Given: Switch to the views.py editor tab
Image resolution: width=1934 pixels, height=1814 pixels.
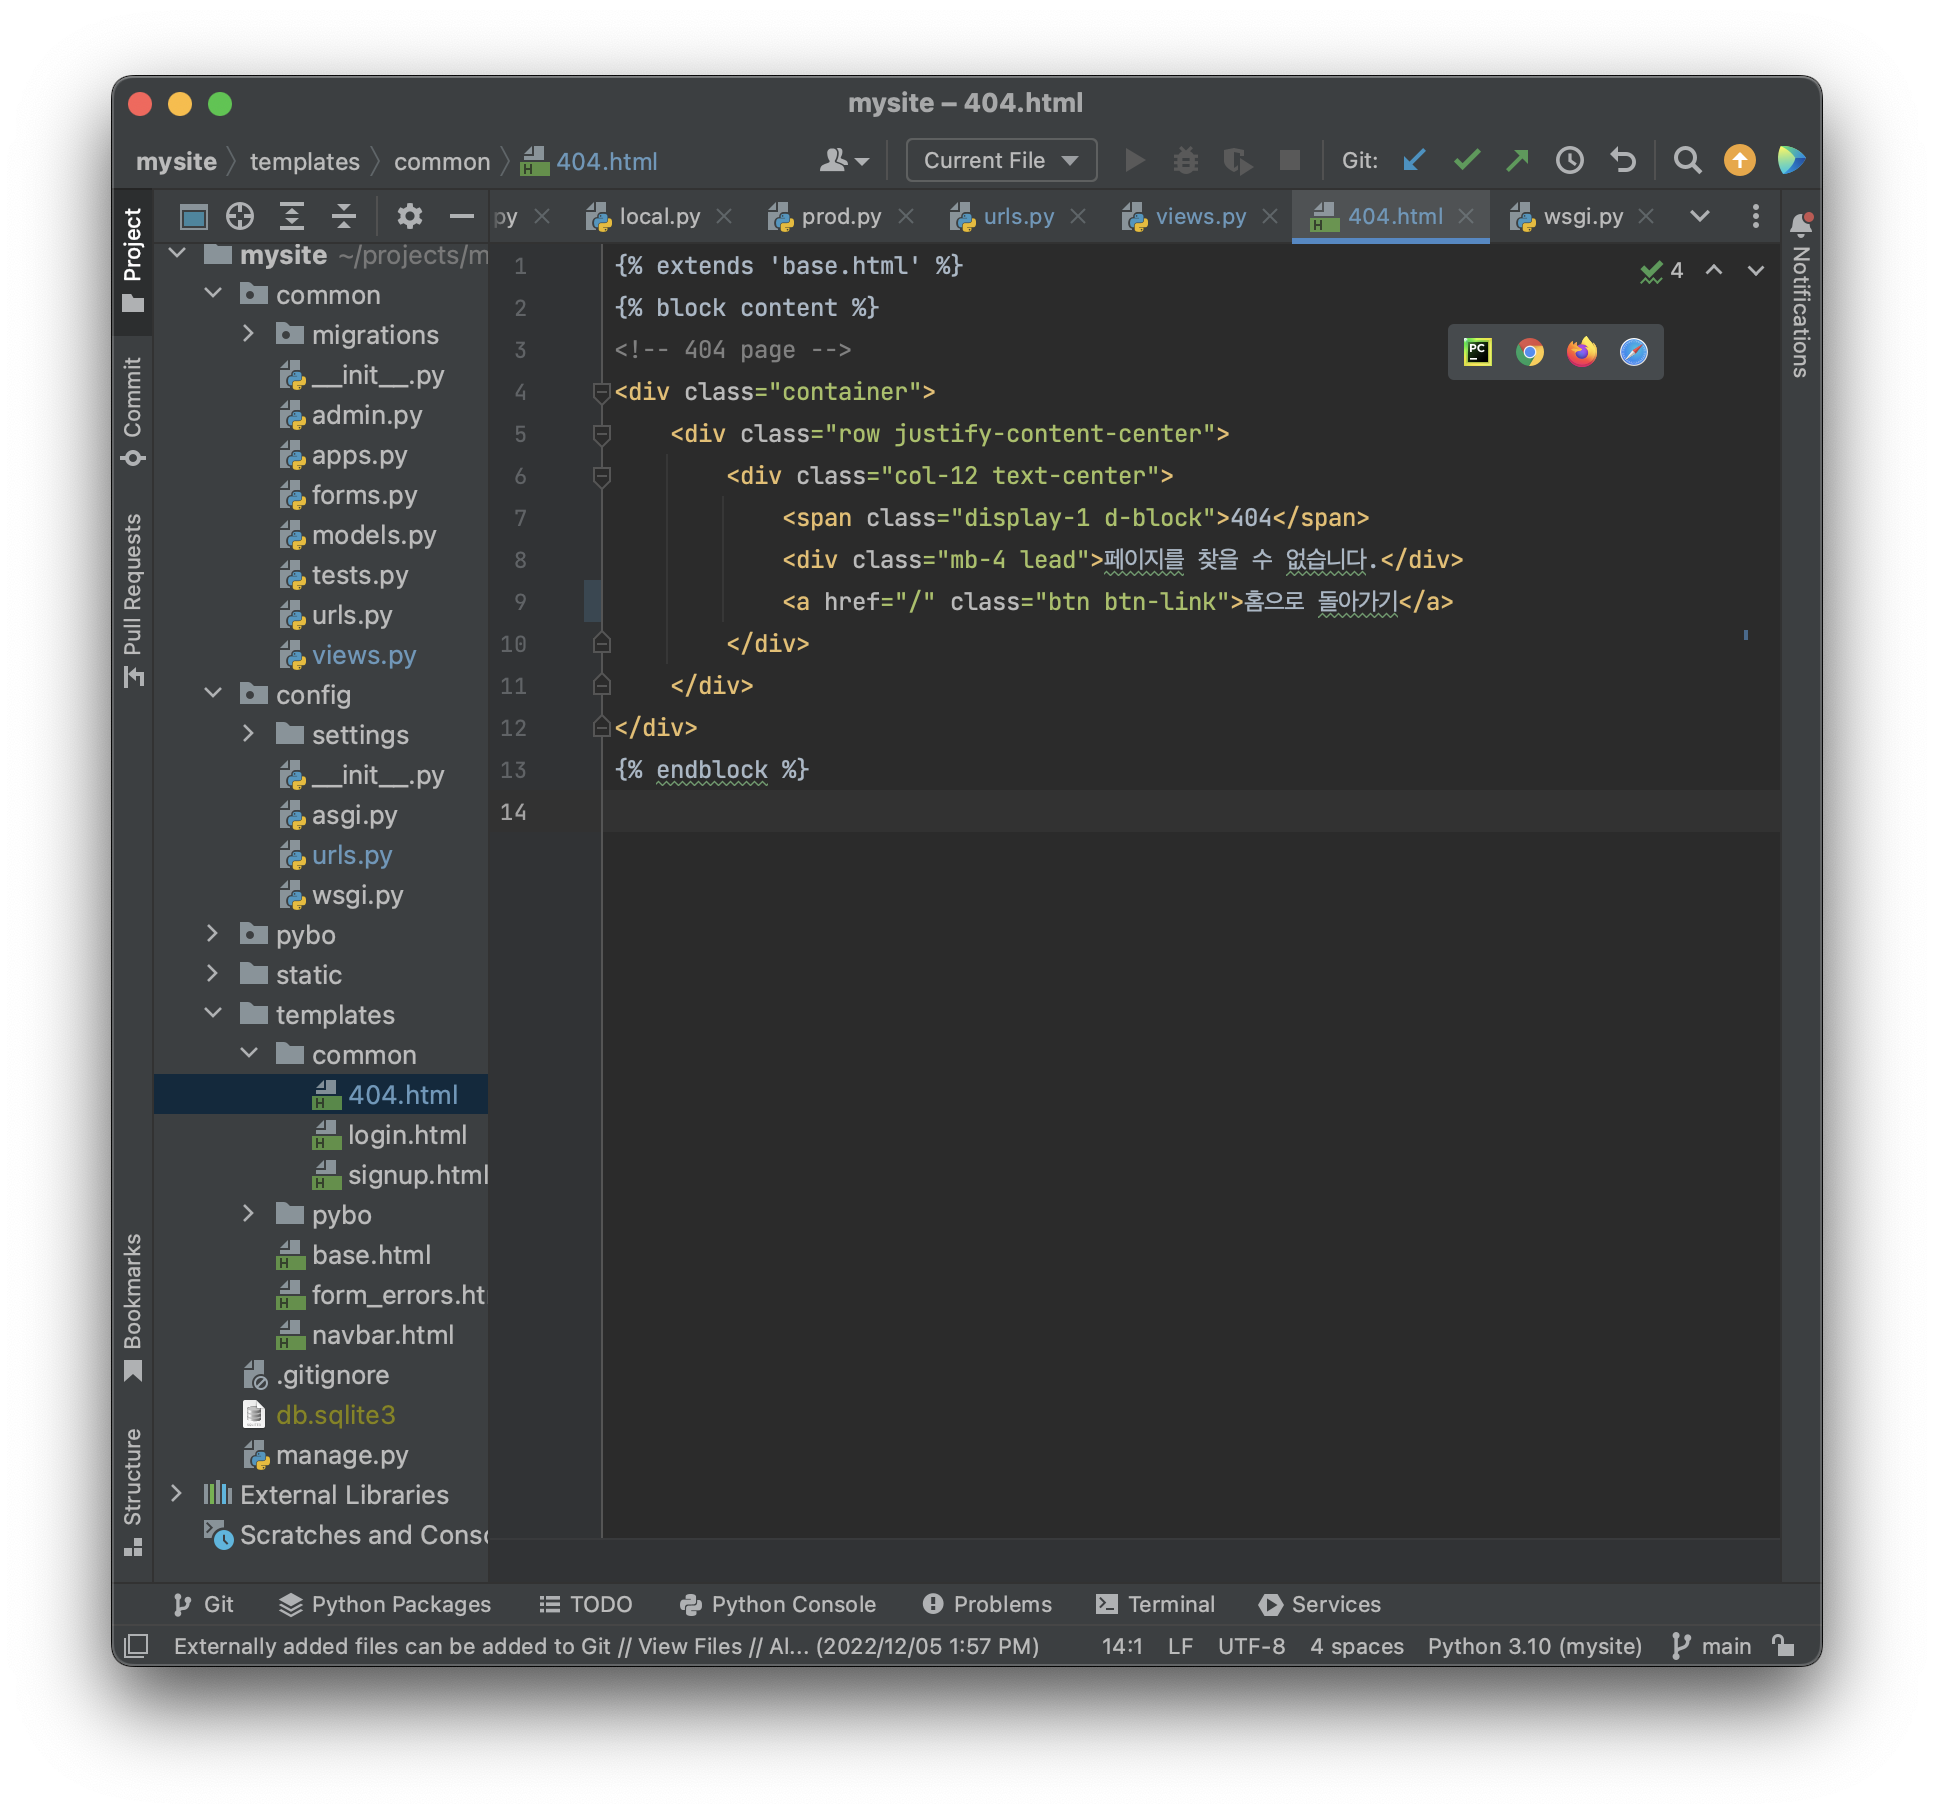Looking at the screenshot, I should (1199, 216).
